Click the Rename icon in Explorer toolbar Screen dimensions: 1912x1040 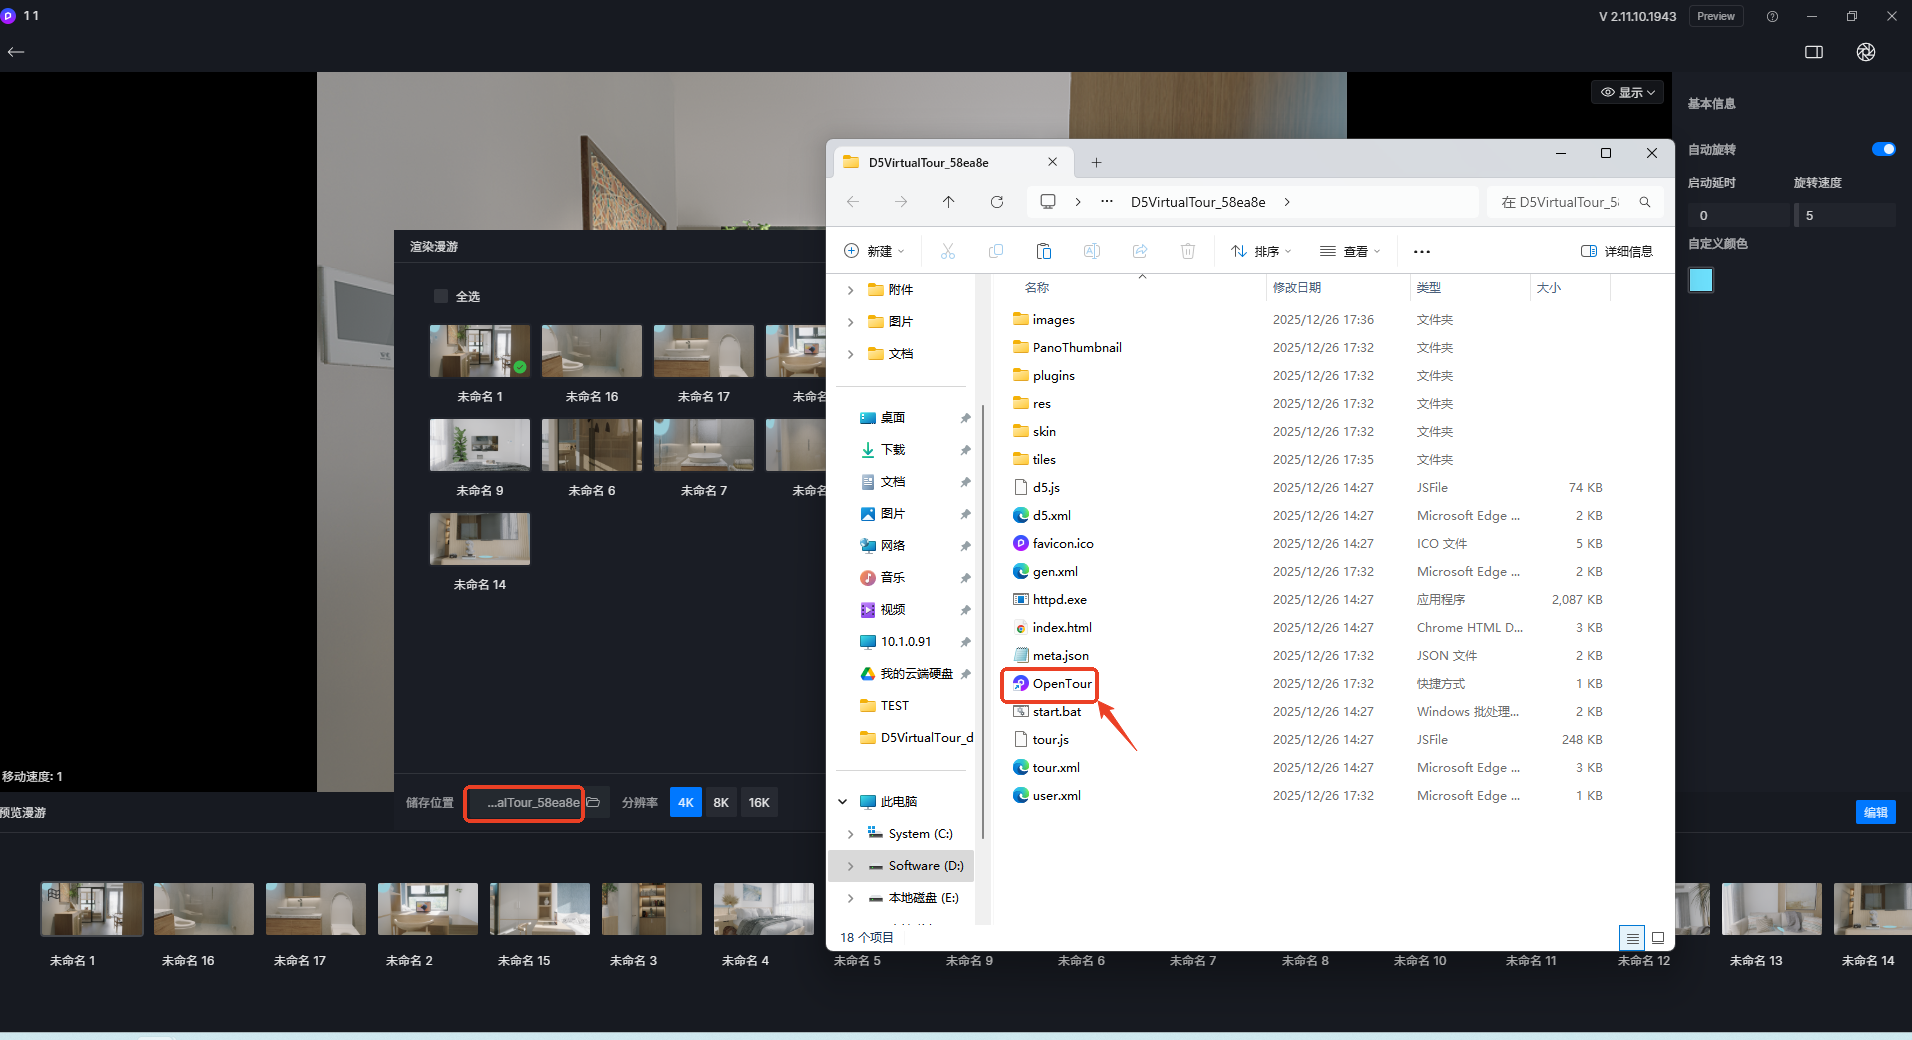click(1092, 251)
